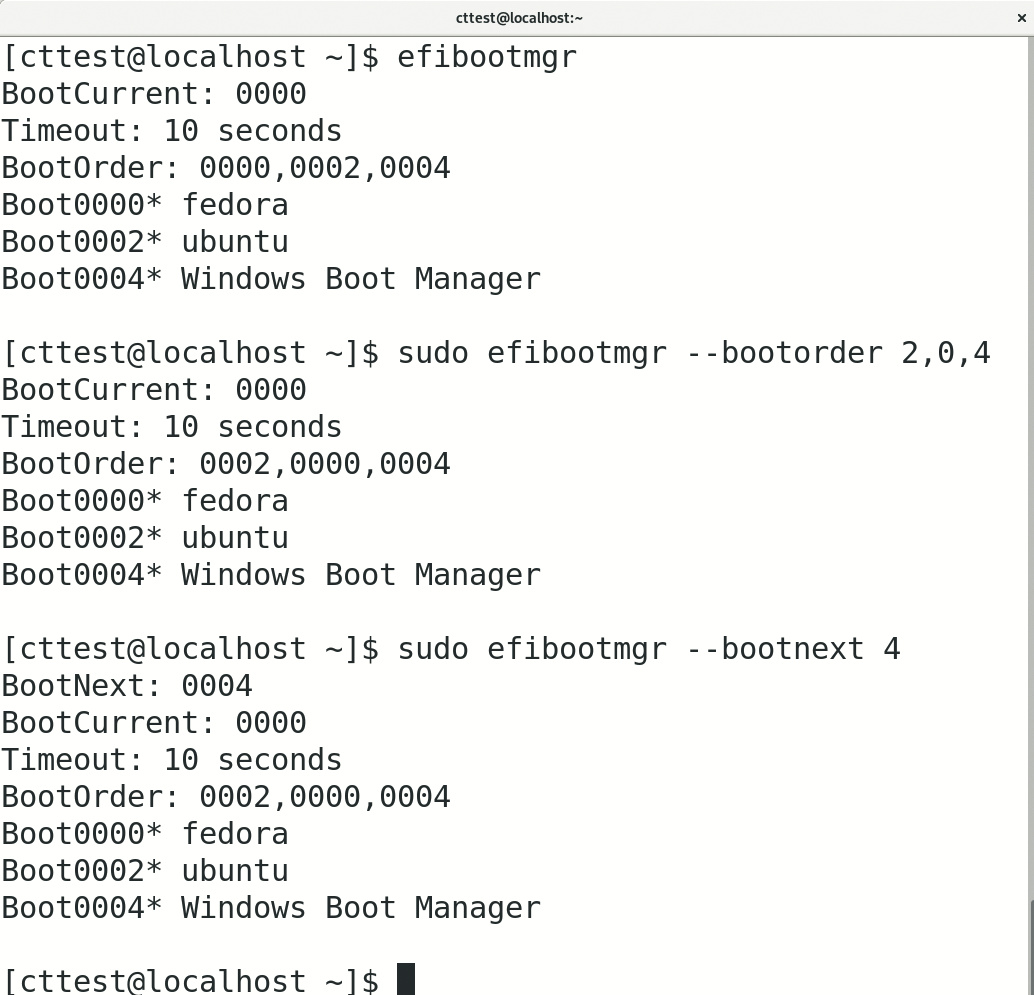The width and height of the screenshot is (1034, 995).
Task: Click Boot0000* fedora in the second output
Action: pyautogui.click(x=145, y=501)
